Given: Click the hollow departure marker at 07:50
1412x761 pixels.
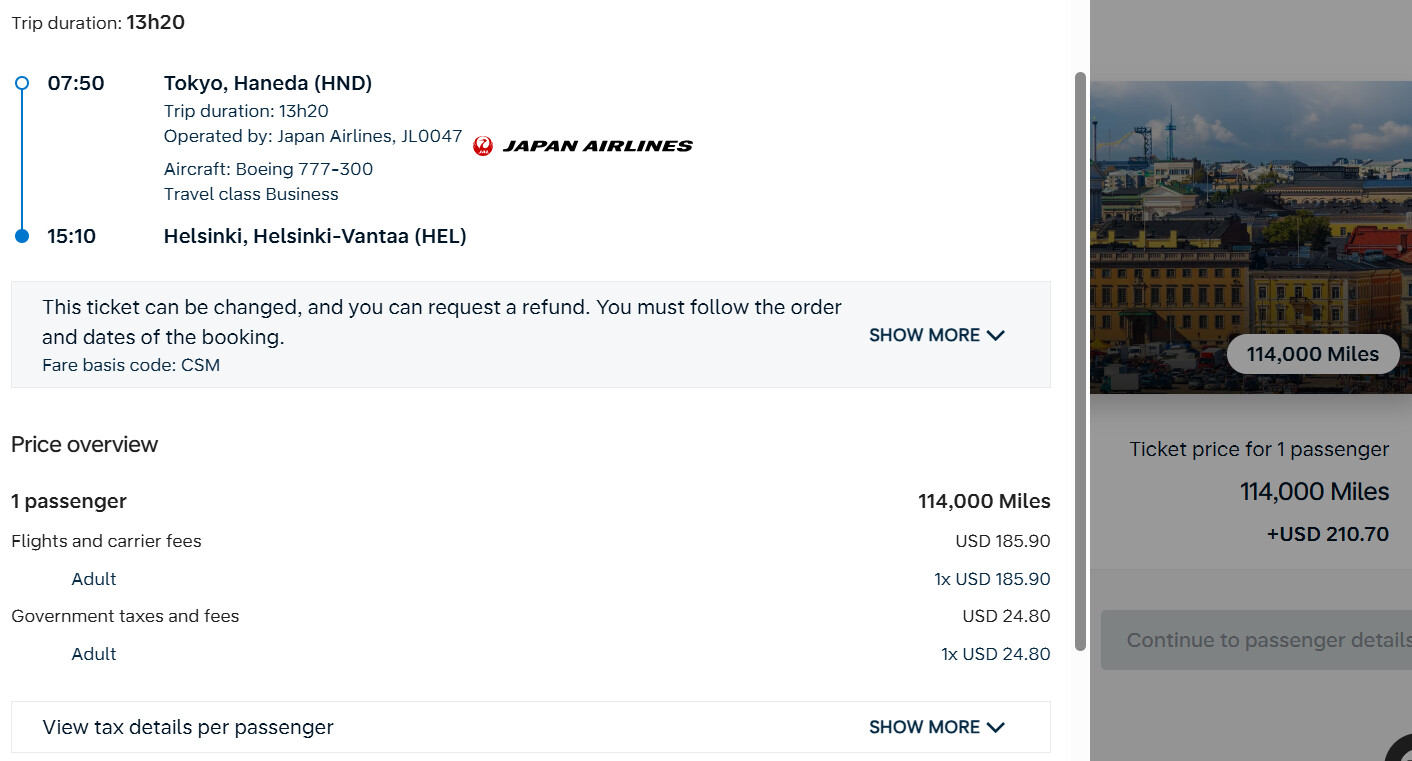Looking at the screenshot, I should (x=22, y=83).
